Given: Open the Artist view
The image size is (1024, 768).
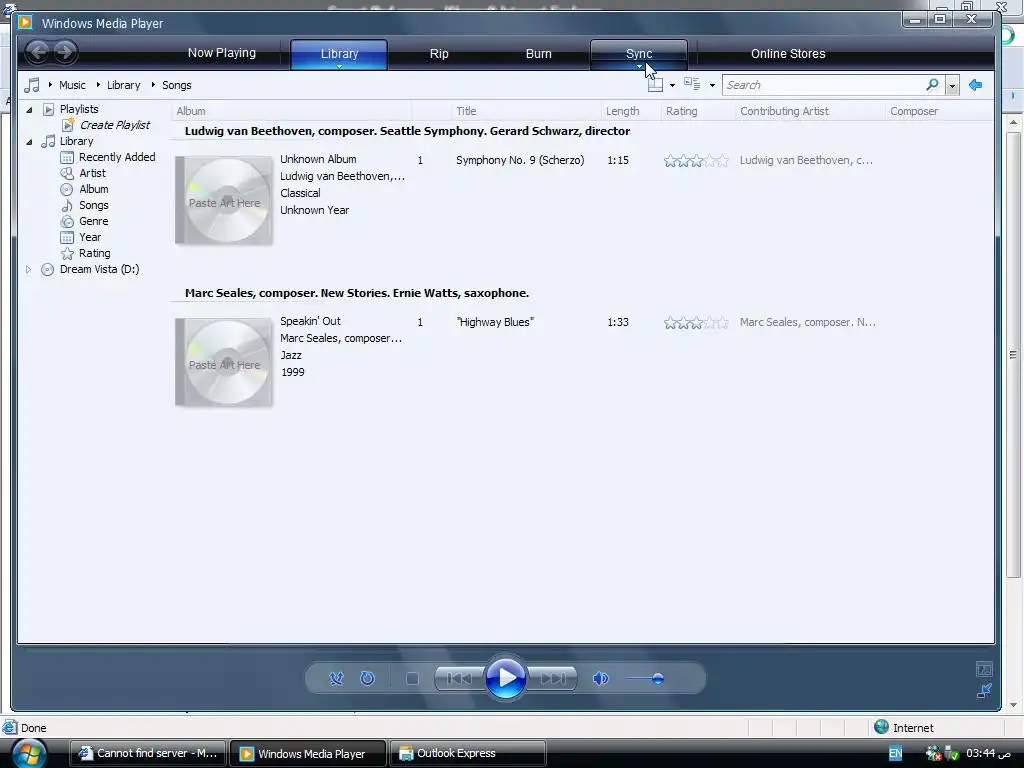Looking at the screenshot, I should click(x=92, y=173).
